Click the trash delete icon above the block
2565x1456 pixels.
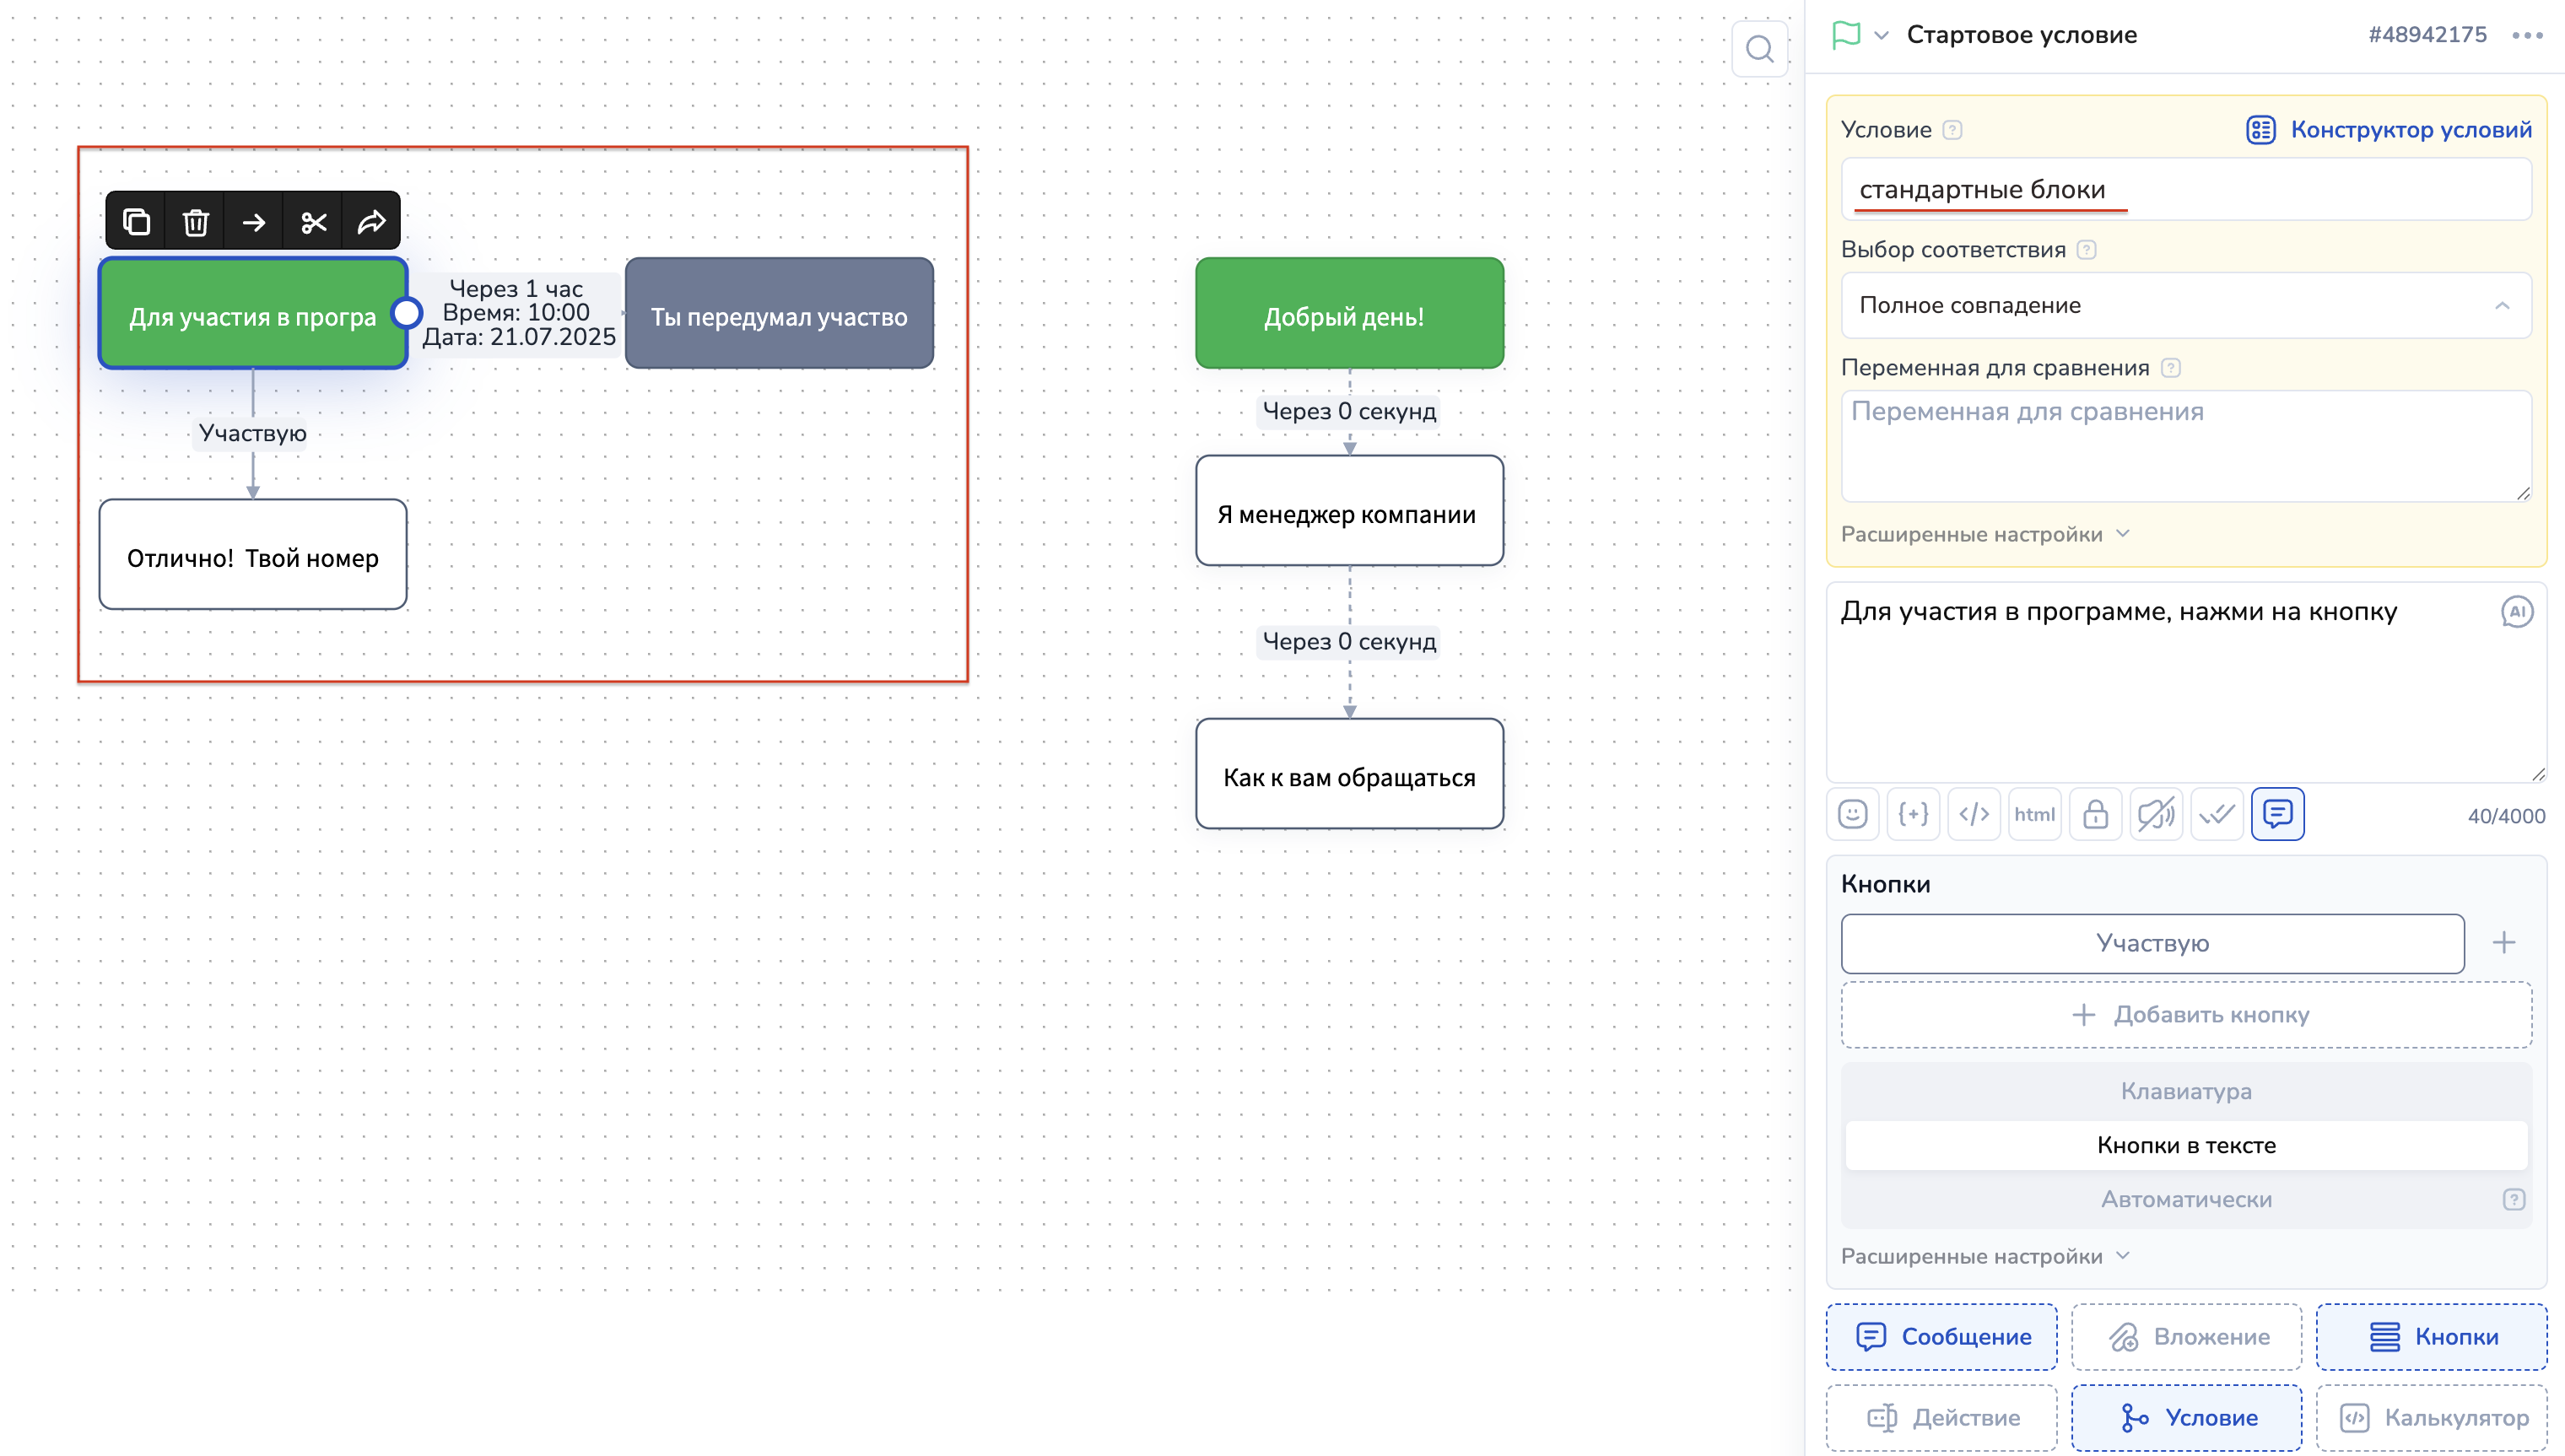(x=195, y=221)
